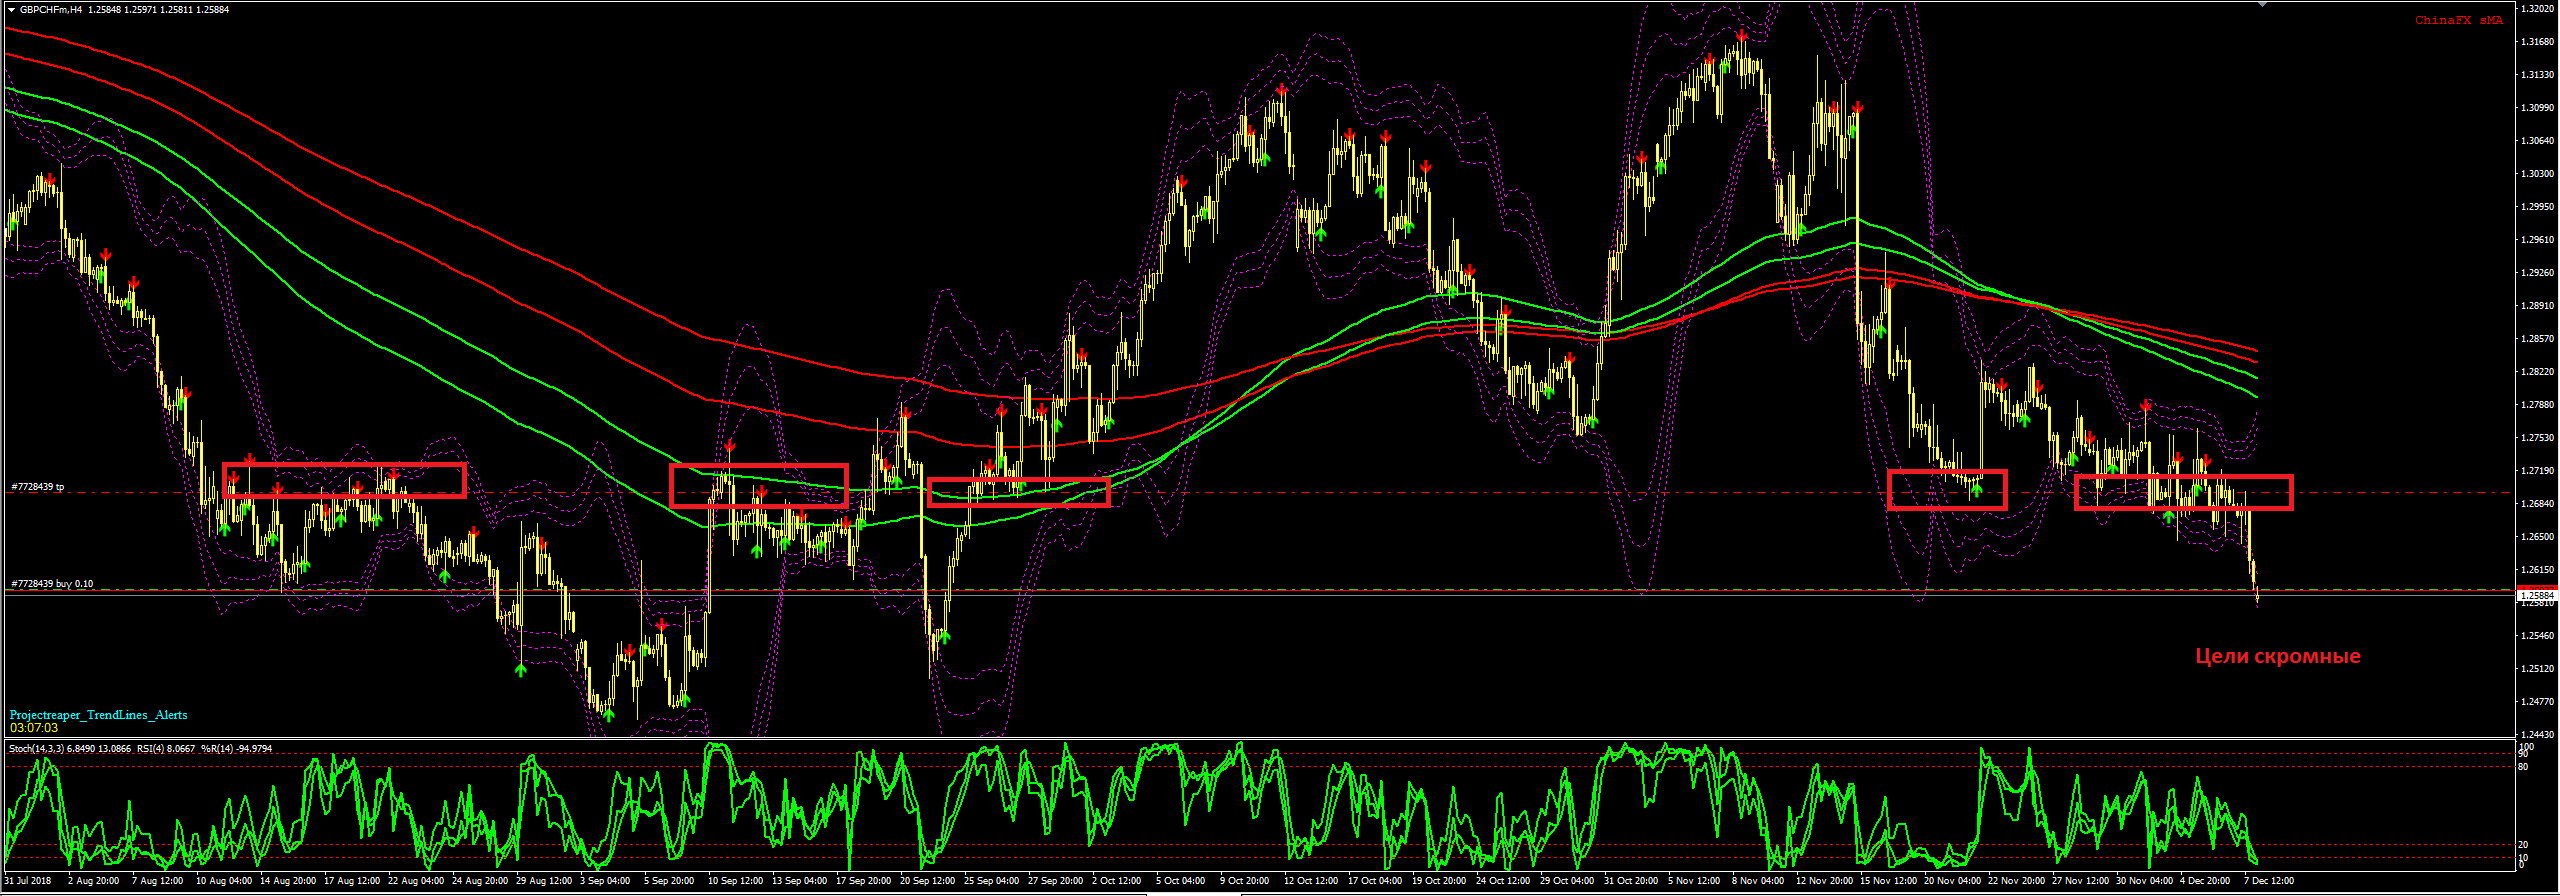Click the 12 Oct 12:00 time axis label

1311,881
